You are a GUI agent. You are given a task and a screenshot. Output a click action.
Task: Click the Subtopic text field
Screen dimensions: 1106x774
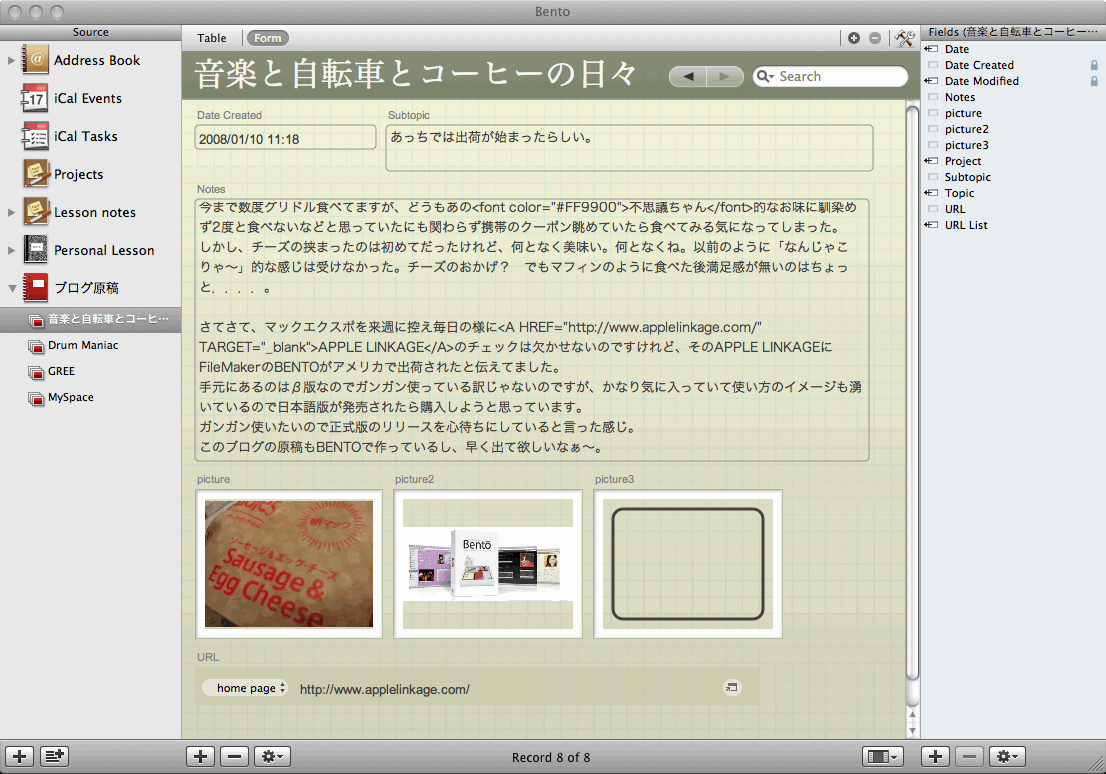pos(629,148)
